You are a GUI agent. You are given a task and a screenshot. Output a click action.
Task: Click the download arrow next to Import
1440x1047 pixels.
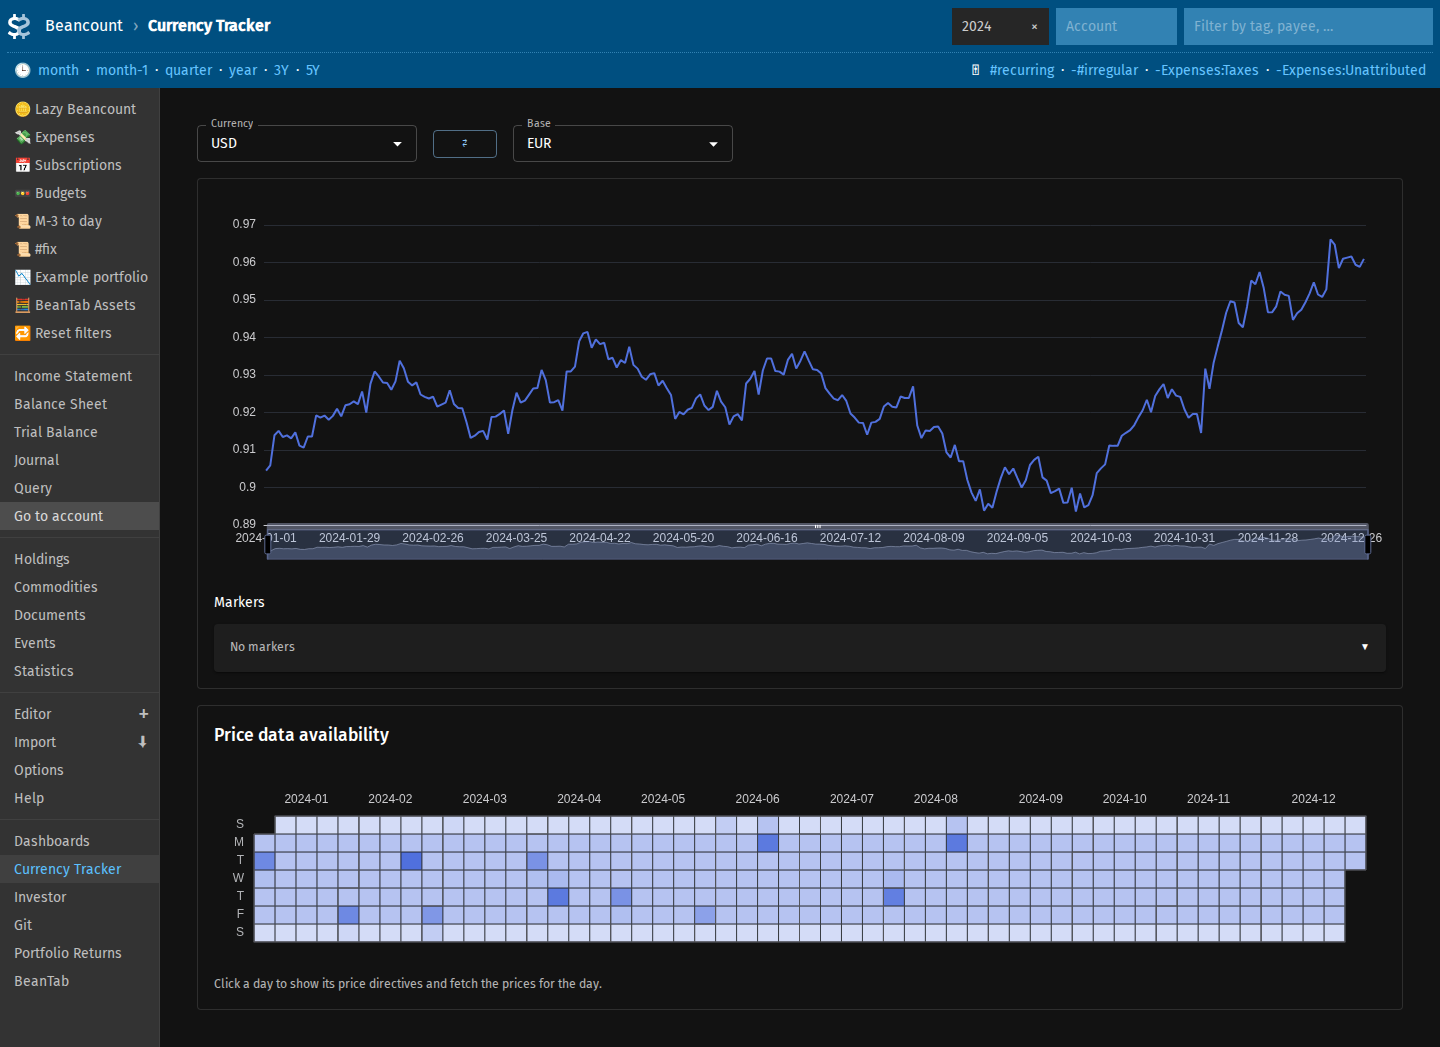(143, 742)
